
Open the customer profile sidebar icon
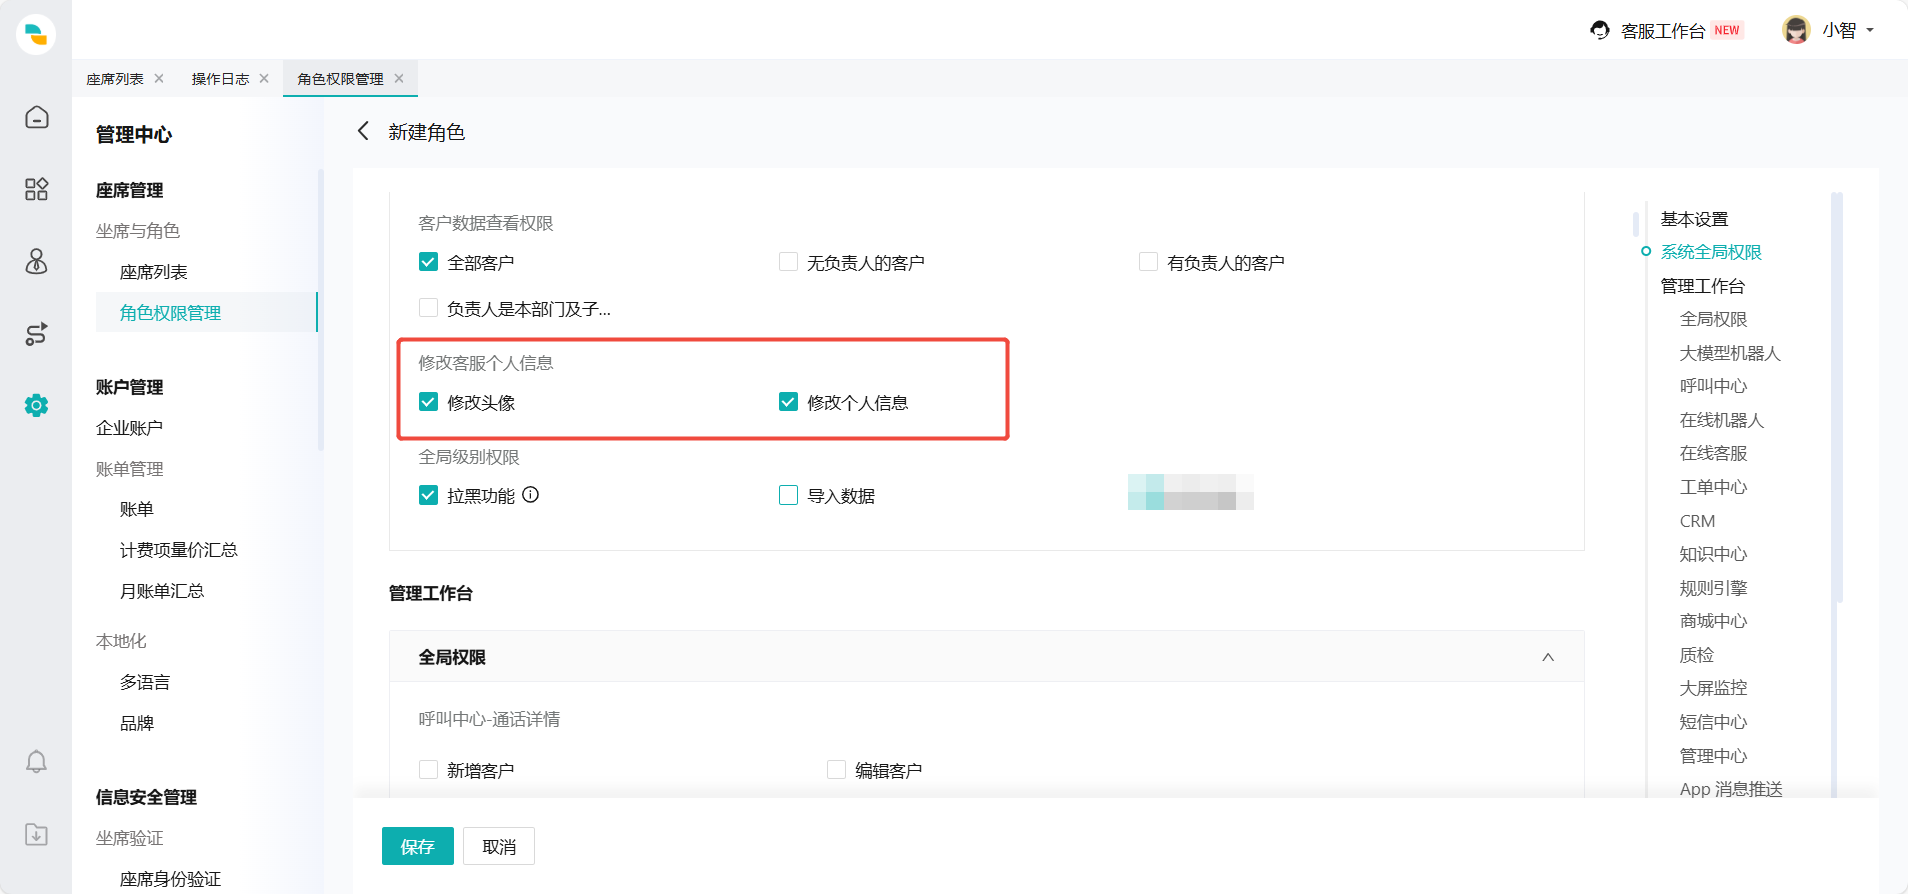[37, 262]
